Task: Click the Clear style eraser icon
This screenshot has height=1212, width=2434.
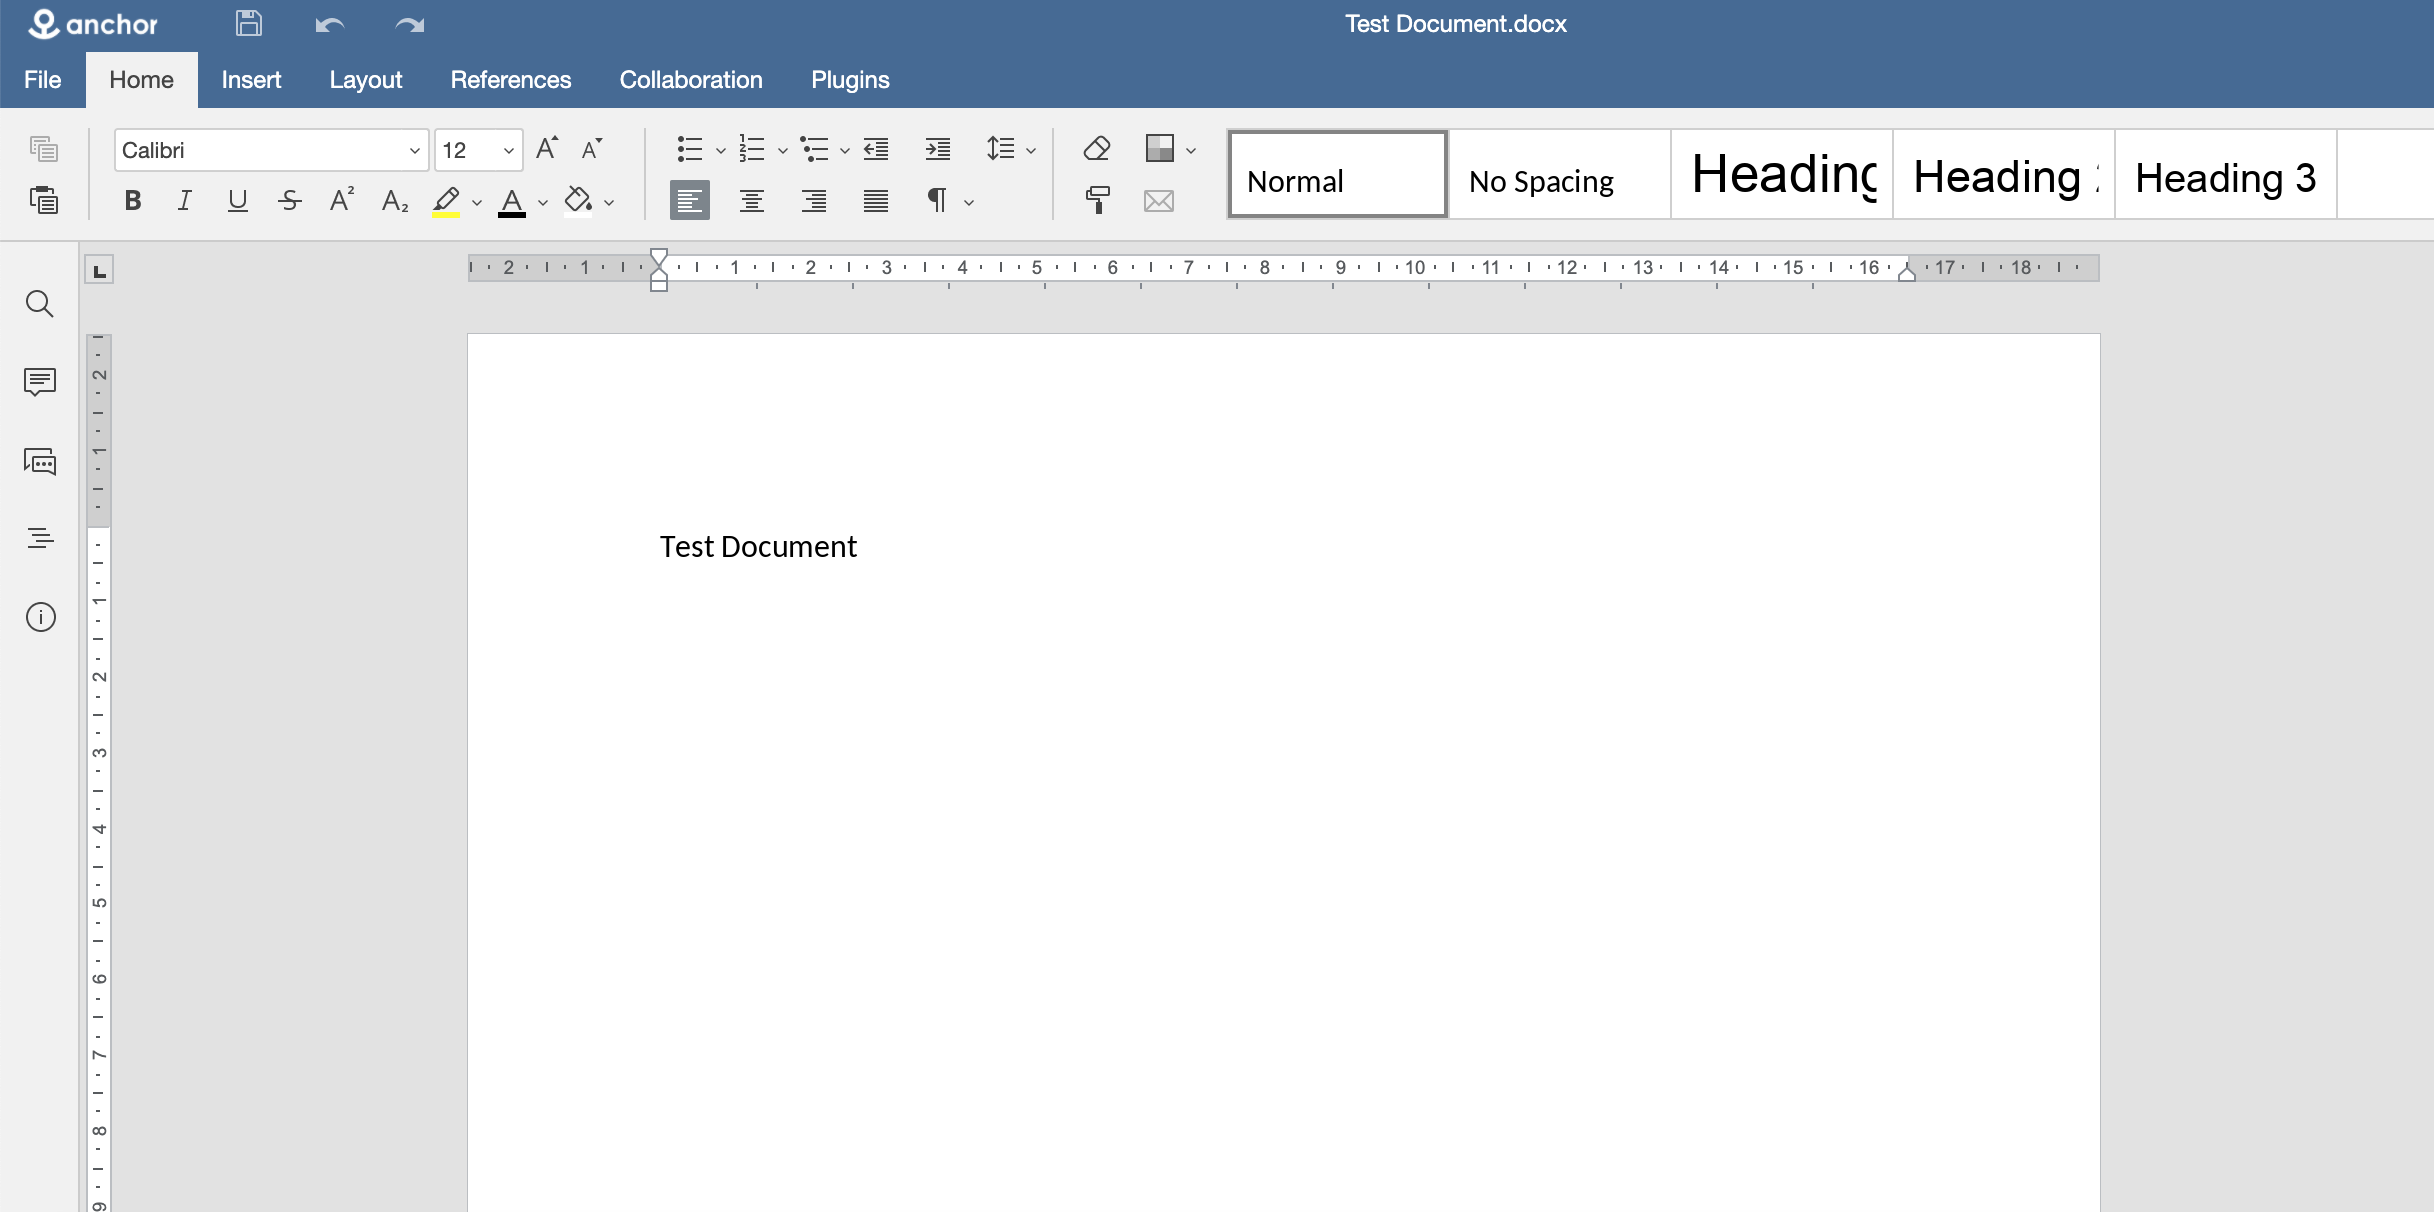Action: coord(1097,150)
